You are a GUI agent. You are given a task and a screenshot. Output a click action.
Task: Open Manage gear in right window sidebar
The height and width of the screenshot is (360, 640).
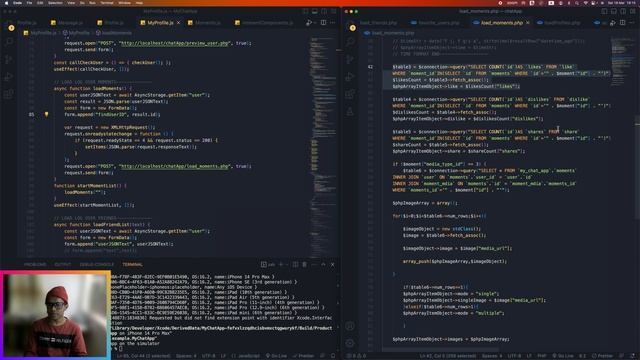point(350,343)
